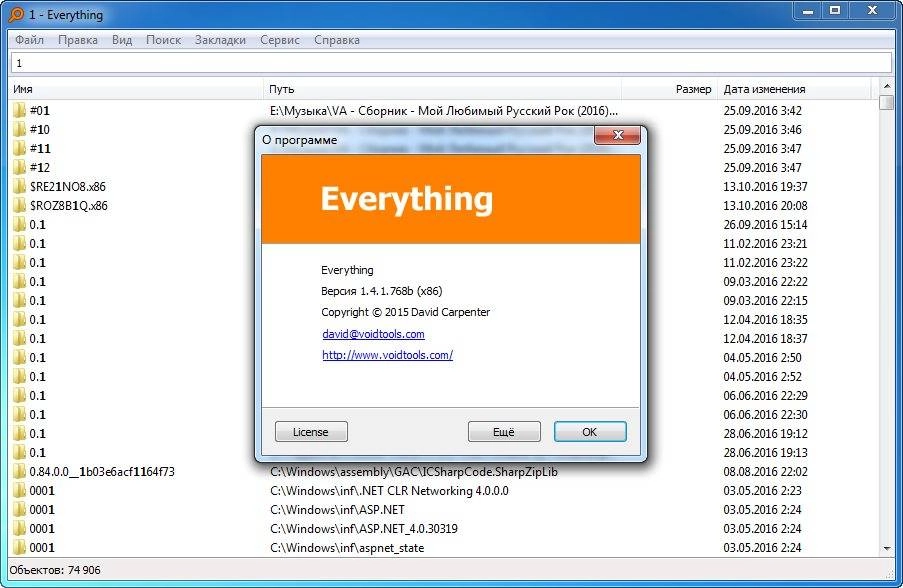Select 0001 folder icon in the aspnet_state row
The height and width of the screenshot is (588, 903).
(x=20, y=547)
